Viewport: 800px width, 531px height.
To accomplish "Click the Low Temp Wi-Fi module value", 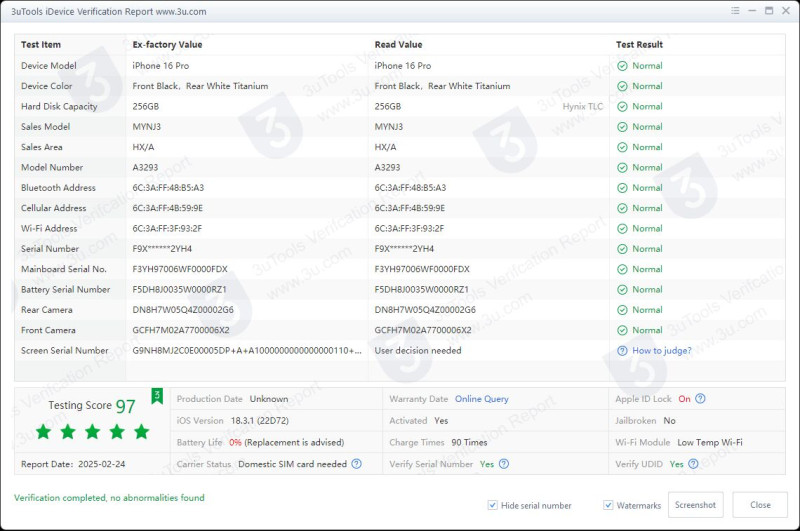I will (710, 442).
